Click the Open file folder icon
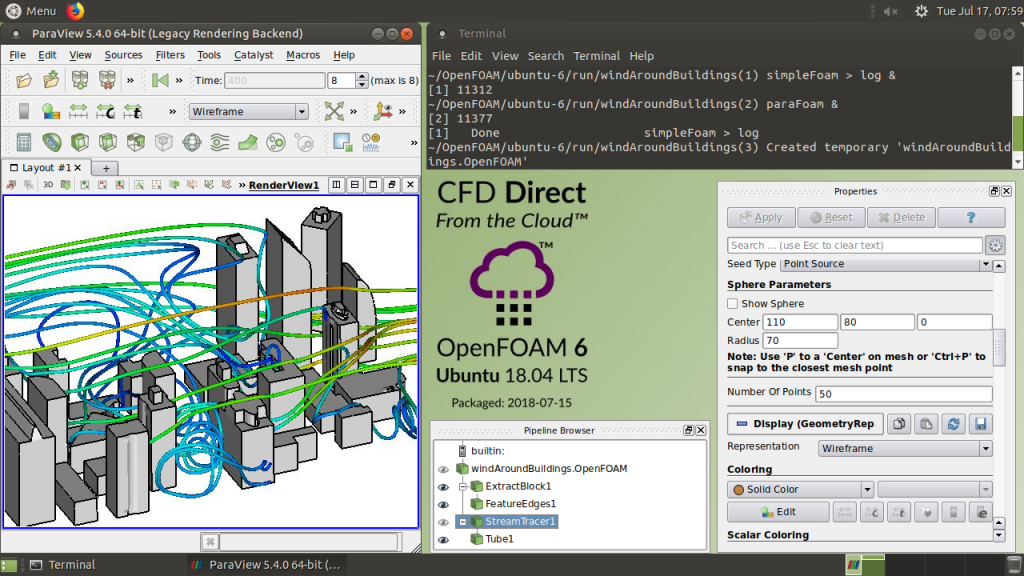1024x576 pixels. point(24,80)
